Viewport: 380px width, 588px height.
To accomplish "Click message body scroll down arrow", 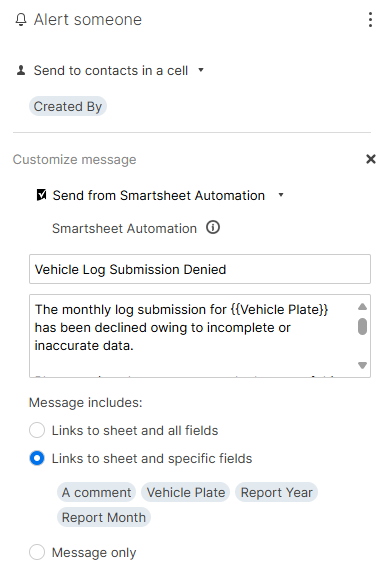I will coord(362,365).
